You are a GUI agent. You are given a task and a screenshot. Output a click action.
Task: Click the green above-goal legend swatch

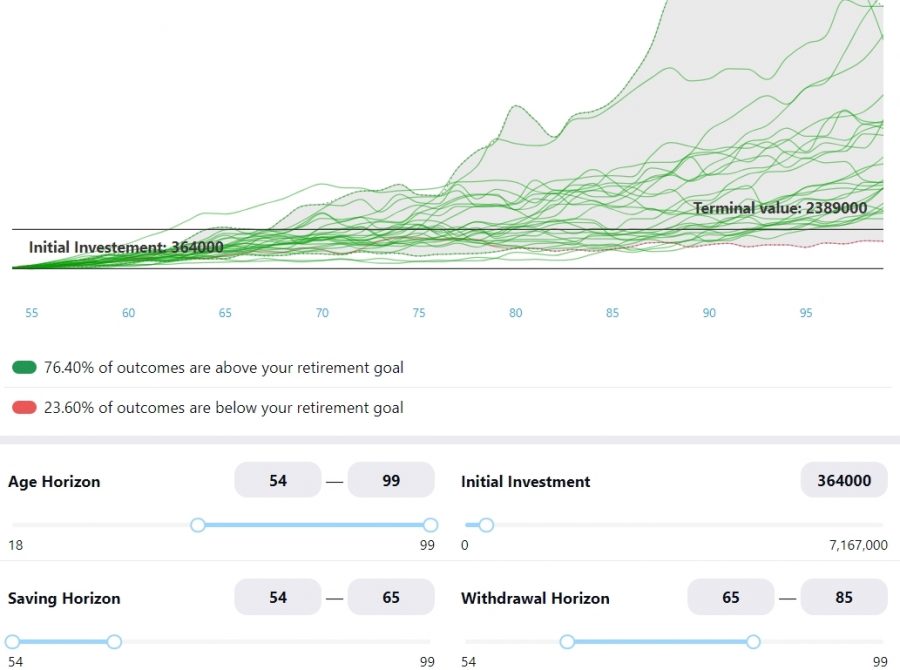(x=24, y=368)
